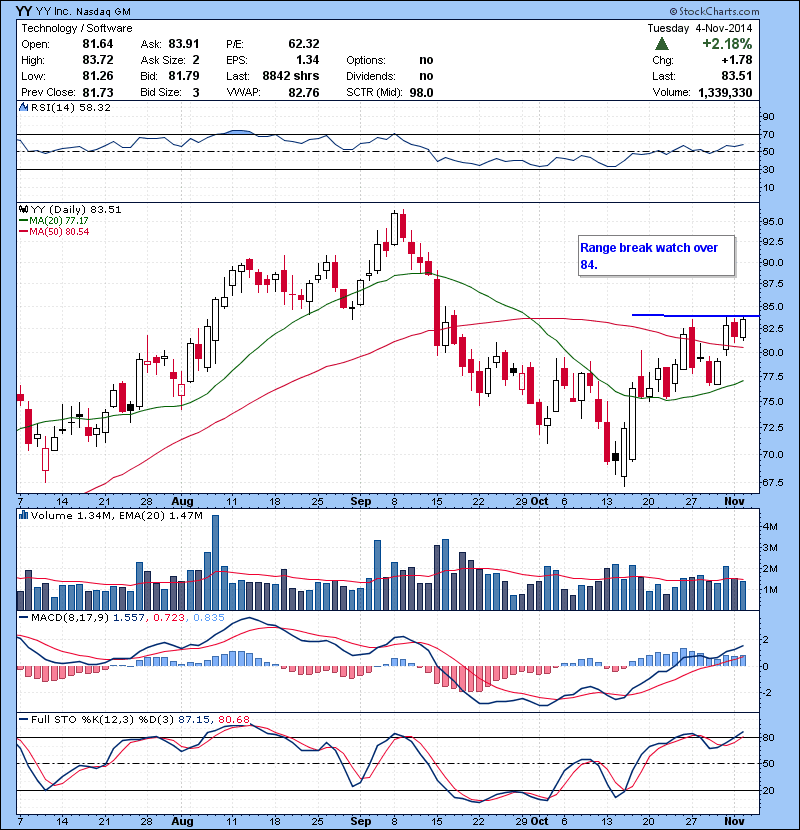Viewport: 800px width, 830px height.
Task: Click the Volume value 1,339,330
Action: (x=725, y=93)
